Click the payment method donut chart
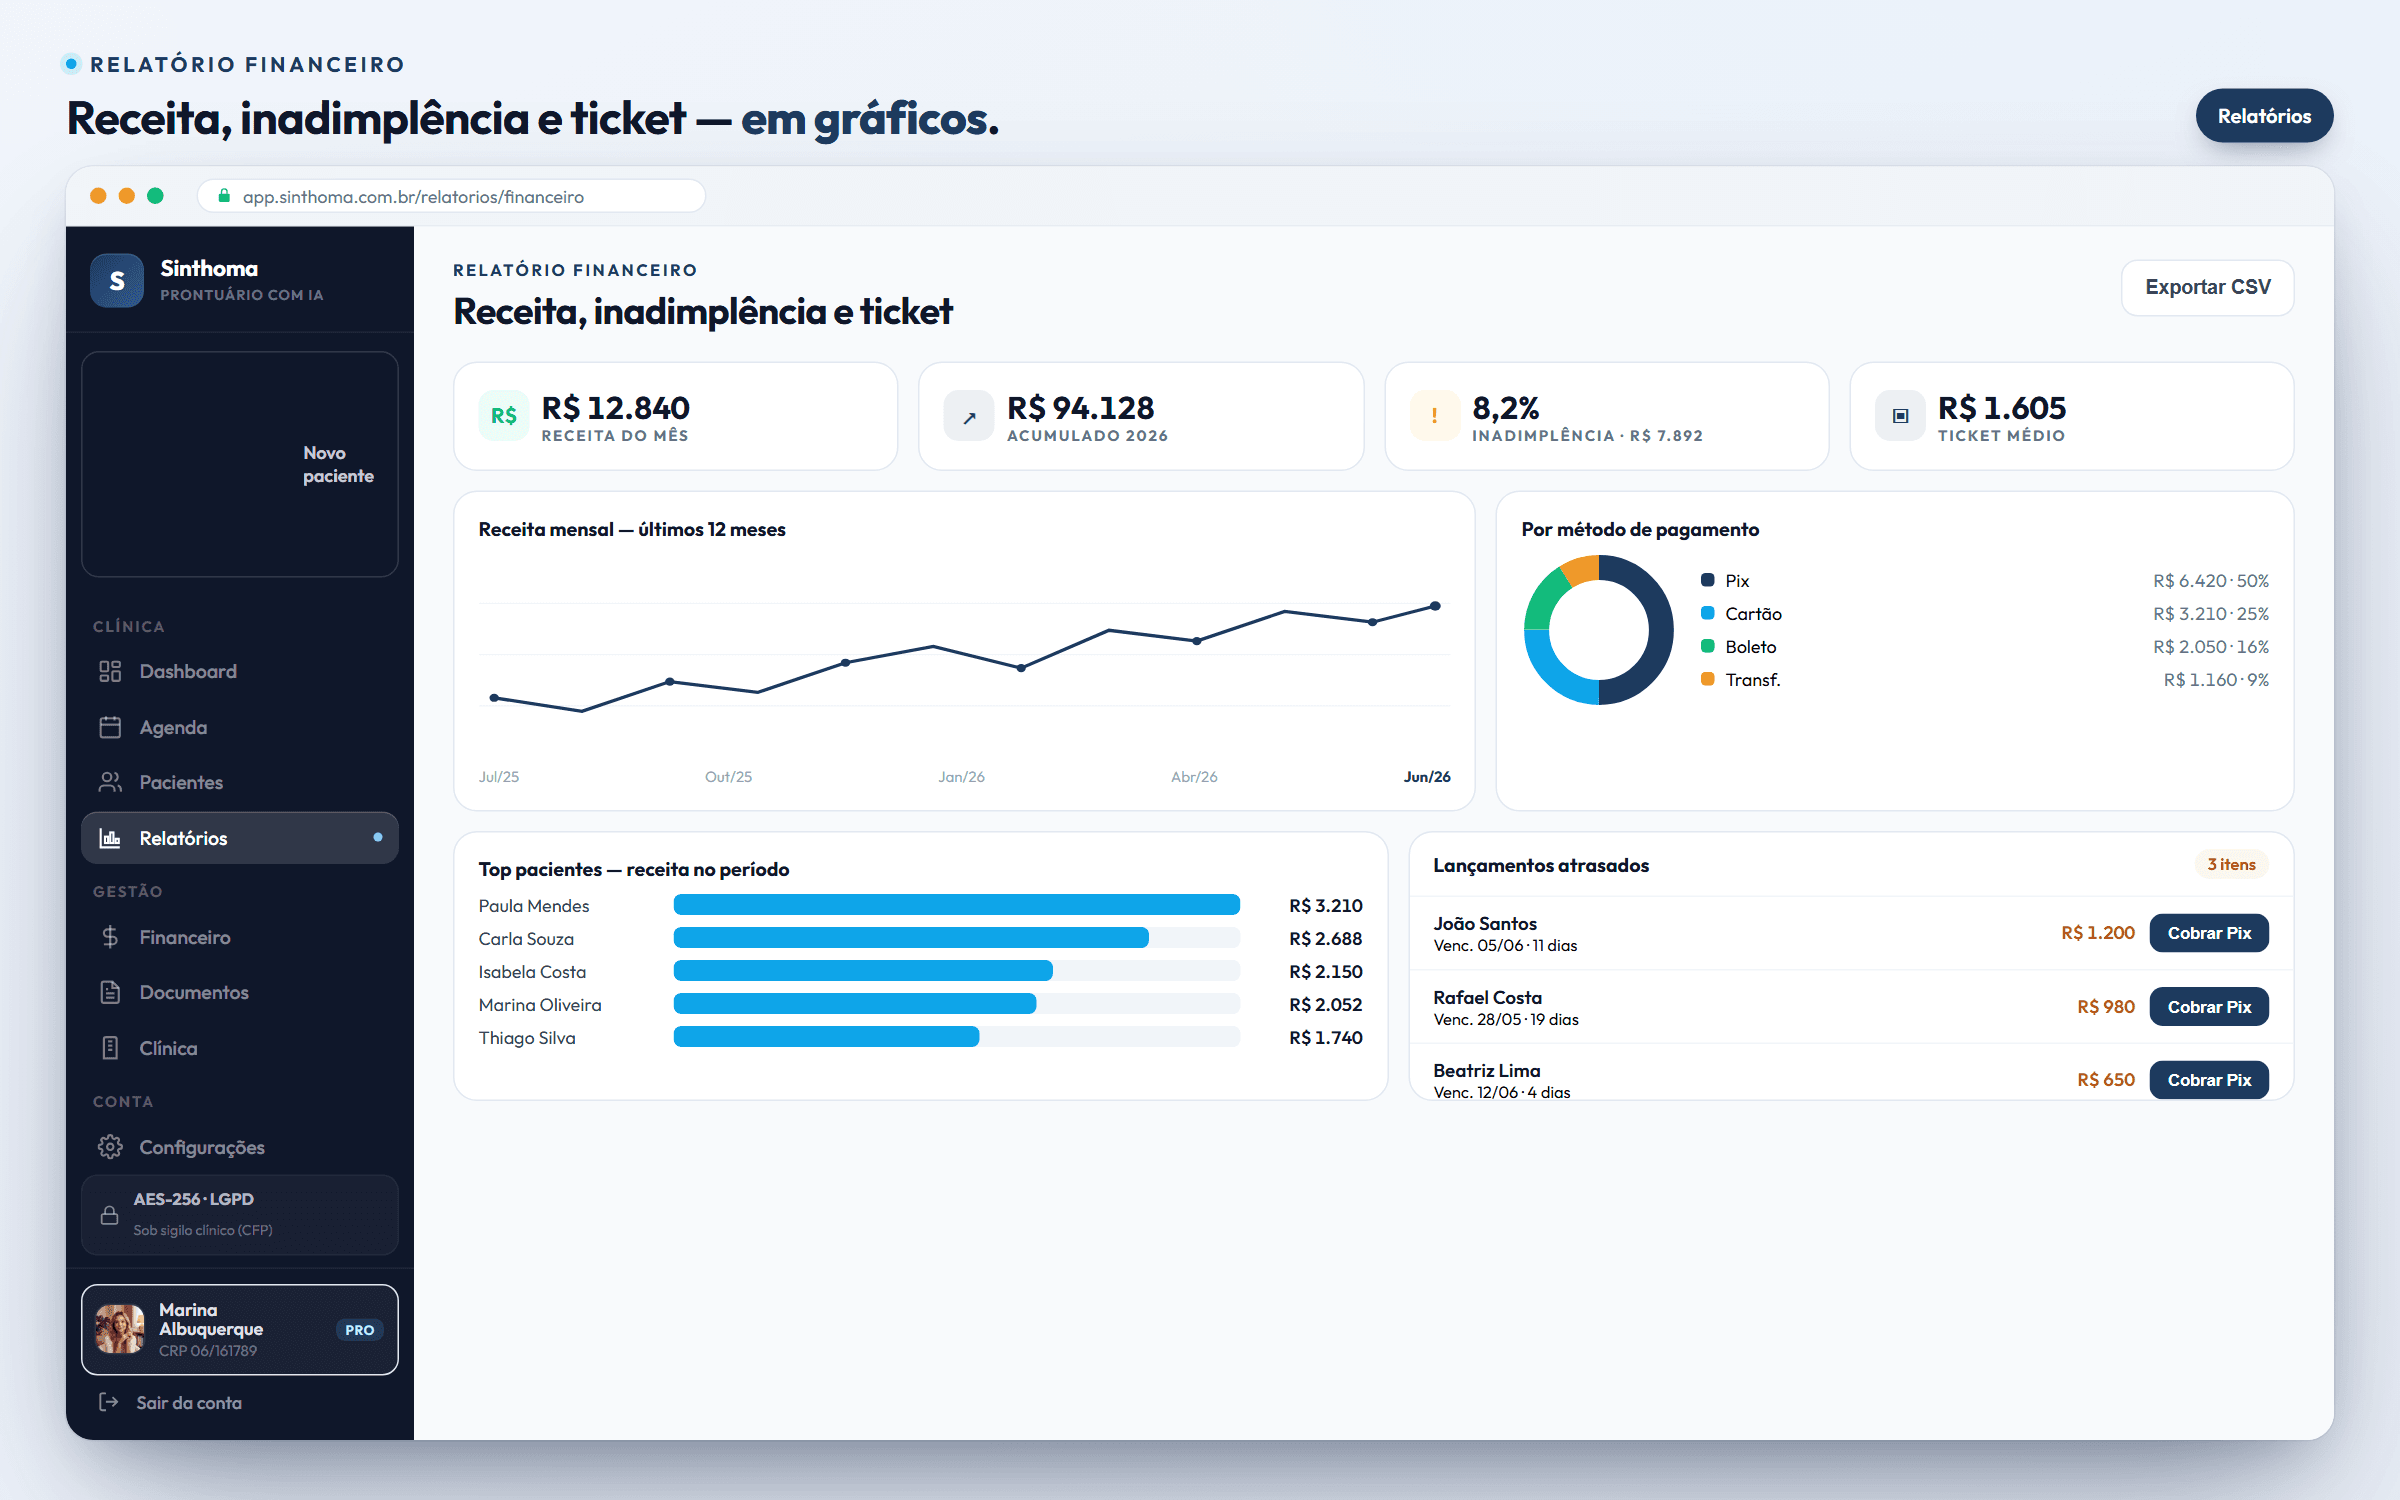 1598,630
